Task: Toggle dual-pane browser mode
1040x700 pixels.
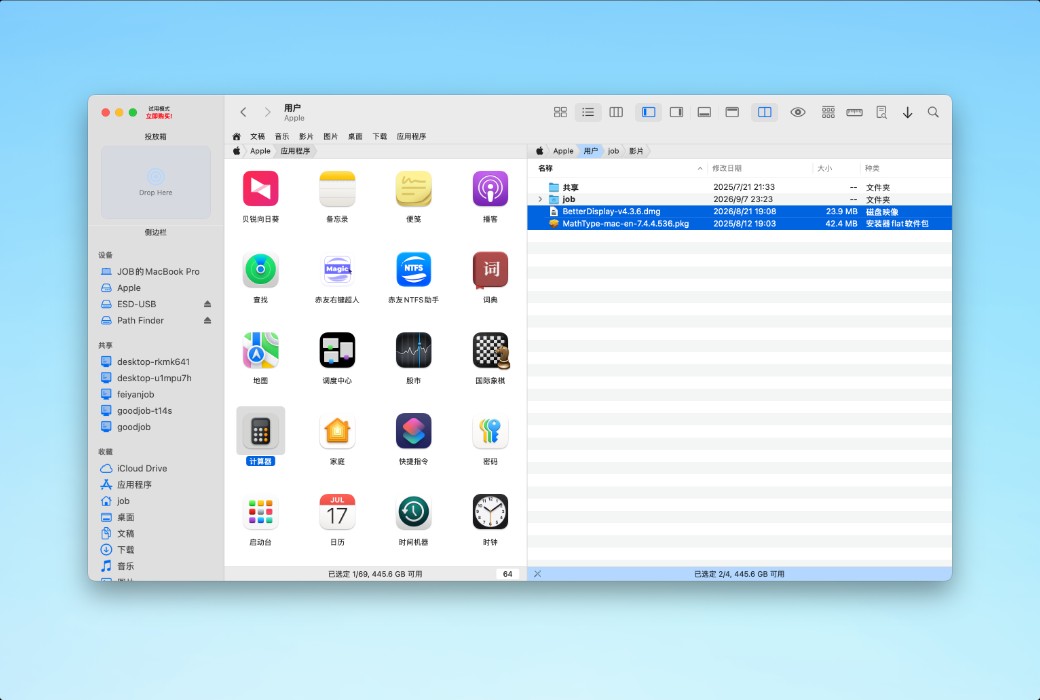Action: 765,112
